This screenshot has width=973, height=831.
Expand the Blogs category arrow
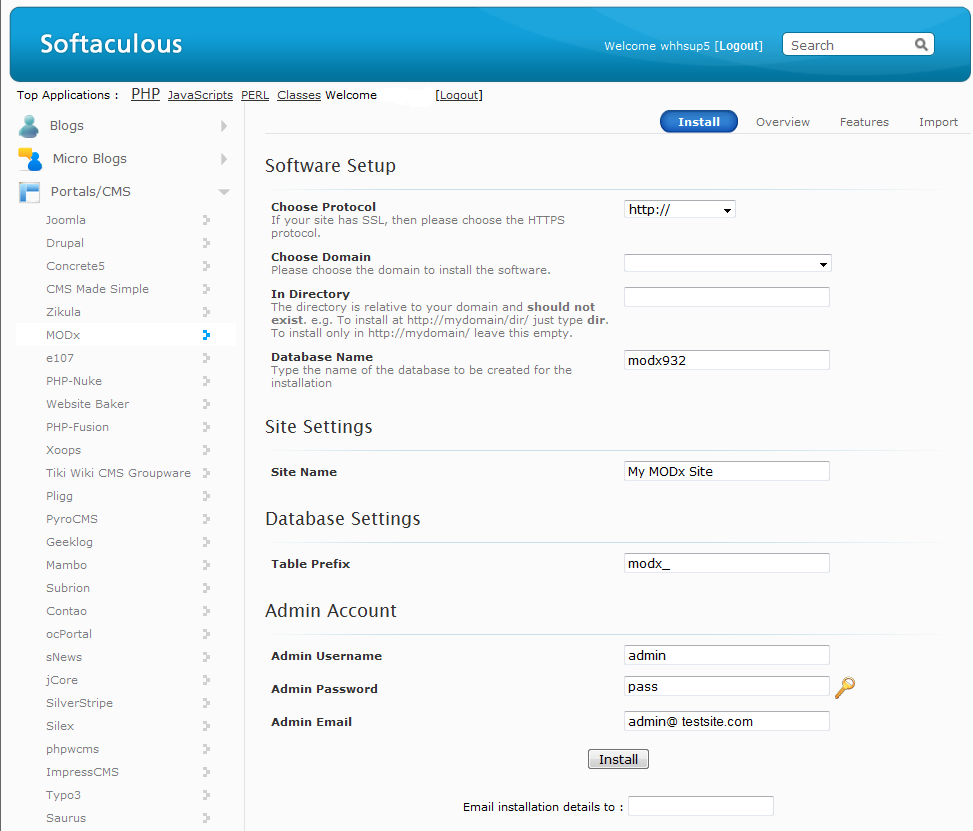[x=224, y=126]
